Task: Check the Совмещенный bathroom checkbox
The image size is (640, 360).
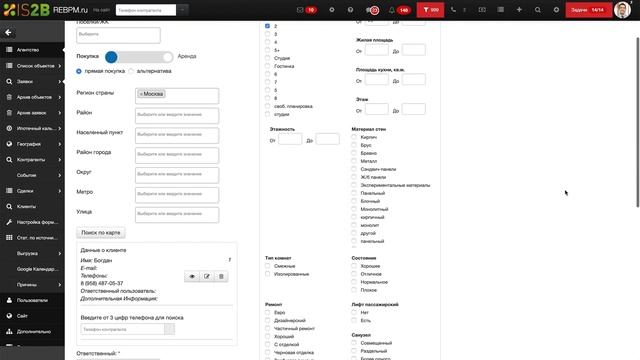Action: 354,343
